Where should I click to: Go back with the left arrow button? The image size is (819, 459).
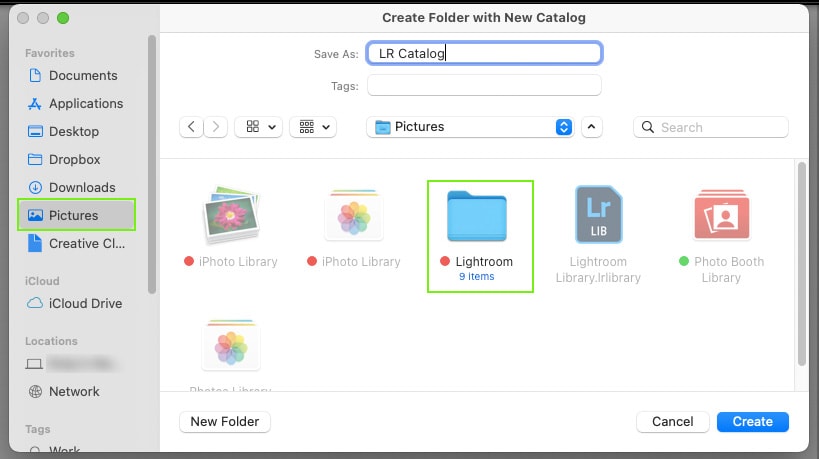(x=191, y=127)
